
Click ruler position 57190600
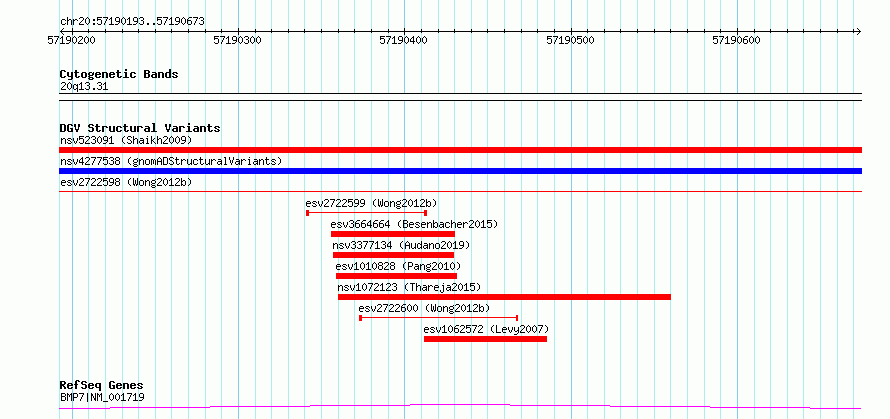(737, 40)
